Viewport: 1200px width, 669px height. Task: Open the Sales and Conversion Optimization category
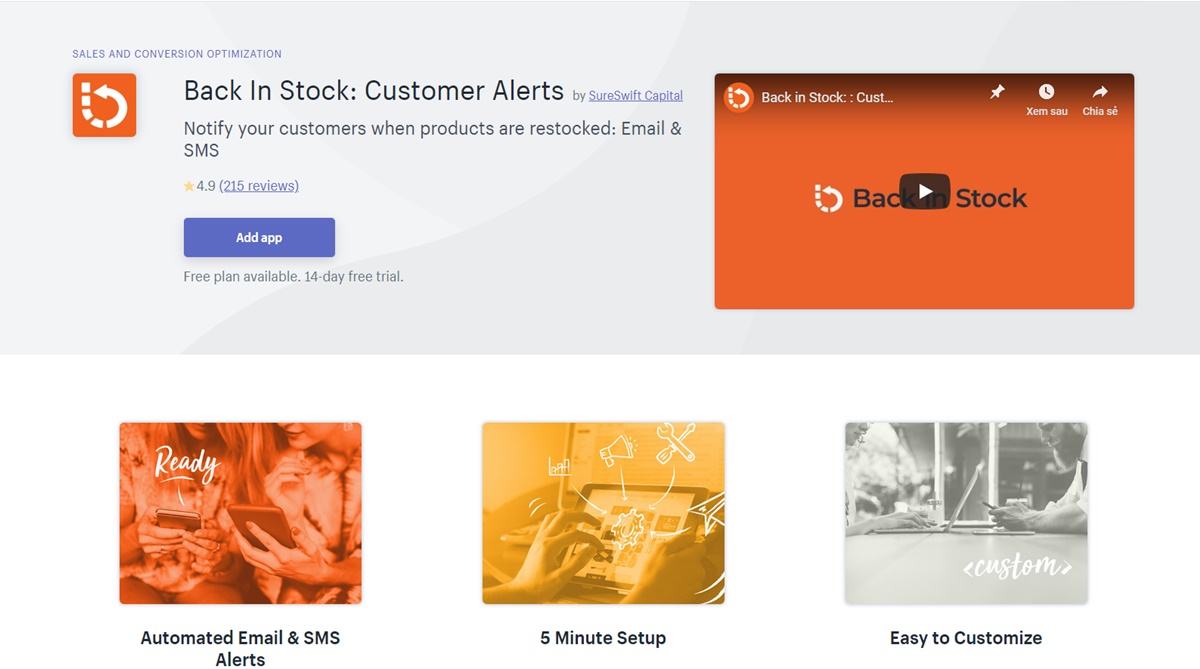tap(177, 54)
